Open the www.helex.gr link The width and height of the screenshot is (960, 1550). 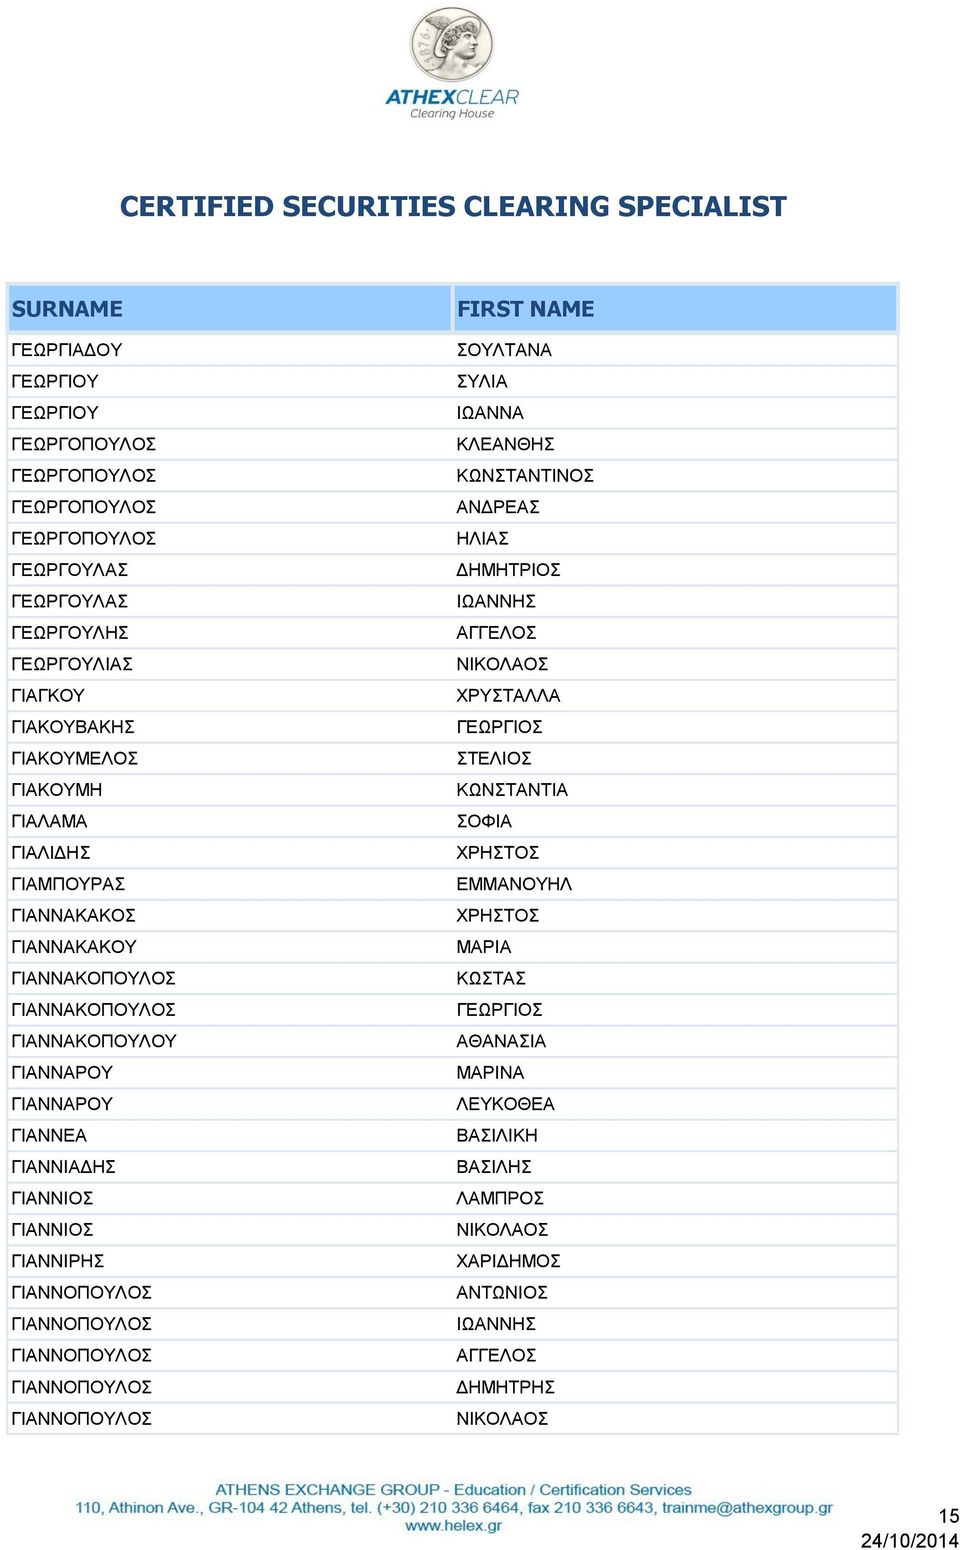point(453,1526)
